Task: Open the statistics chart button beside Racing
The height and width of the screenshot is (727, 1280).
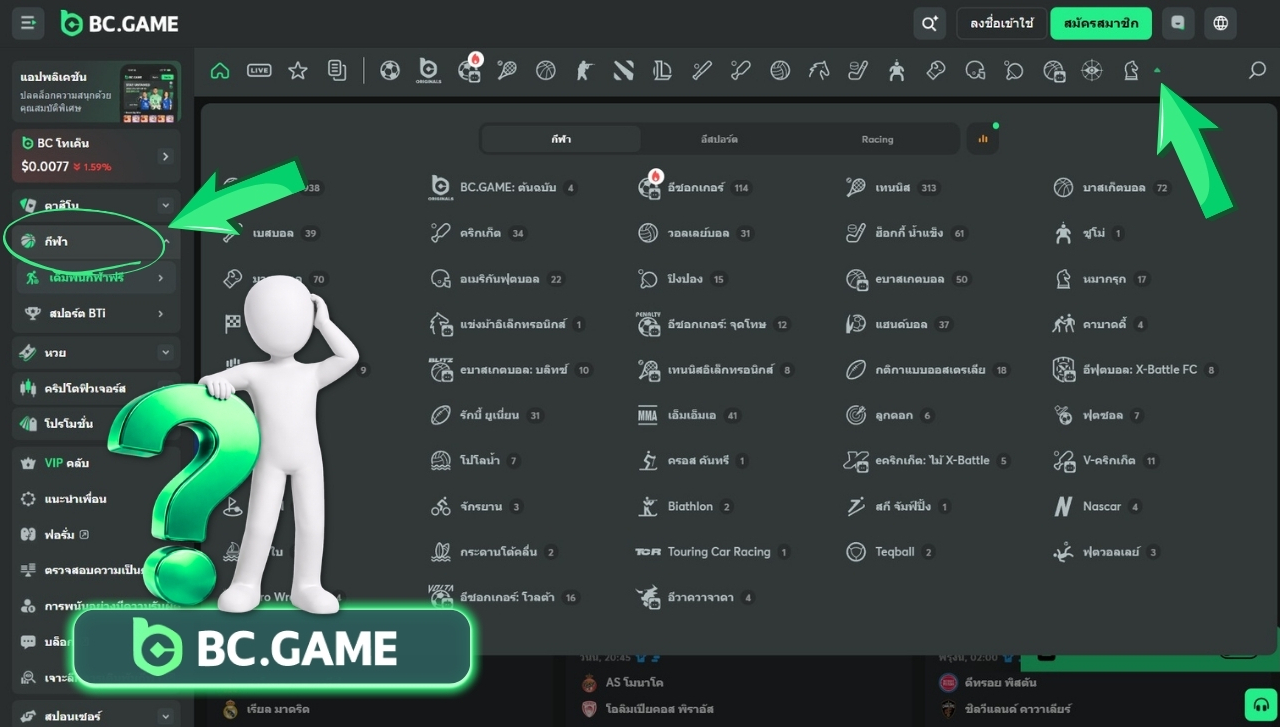Action: pyautogui.click(x=982, y=139)
